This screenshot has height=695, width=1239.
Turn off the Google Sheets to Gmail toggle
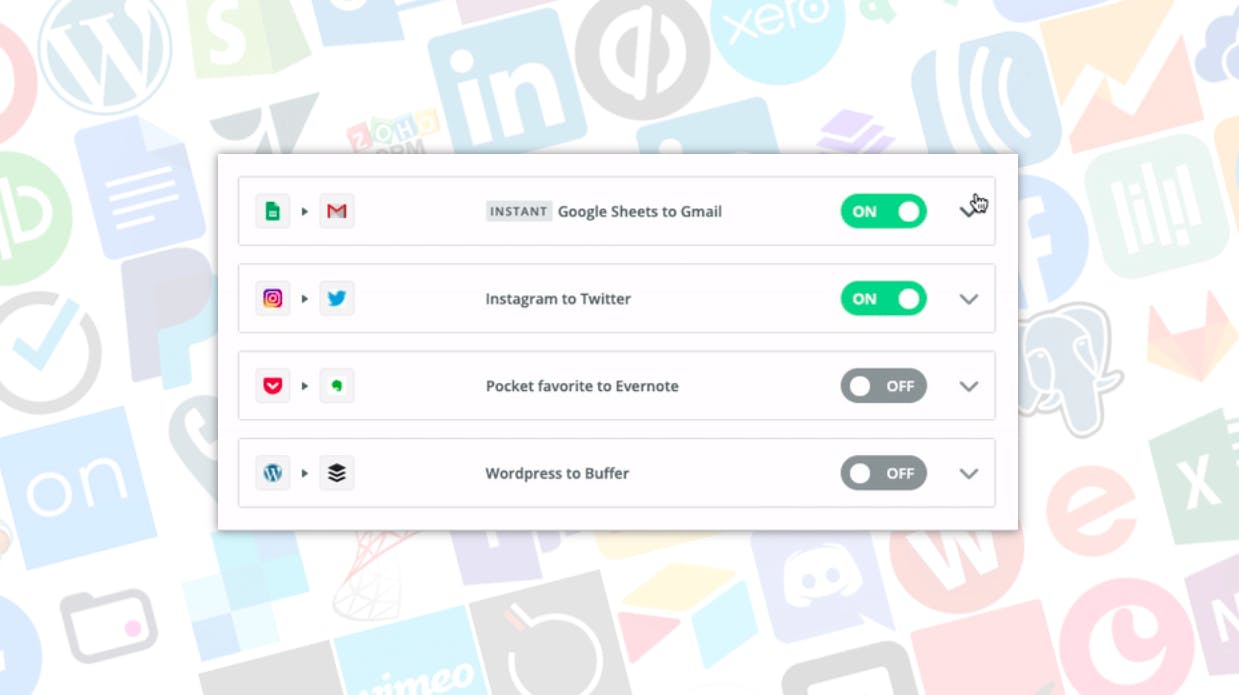(x=883, y=211)
